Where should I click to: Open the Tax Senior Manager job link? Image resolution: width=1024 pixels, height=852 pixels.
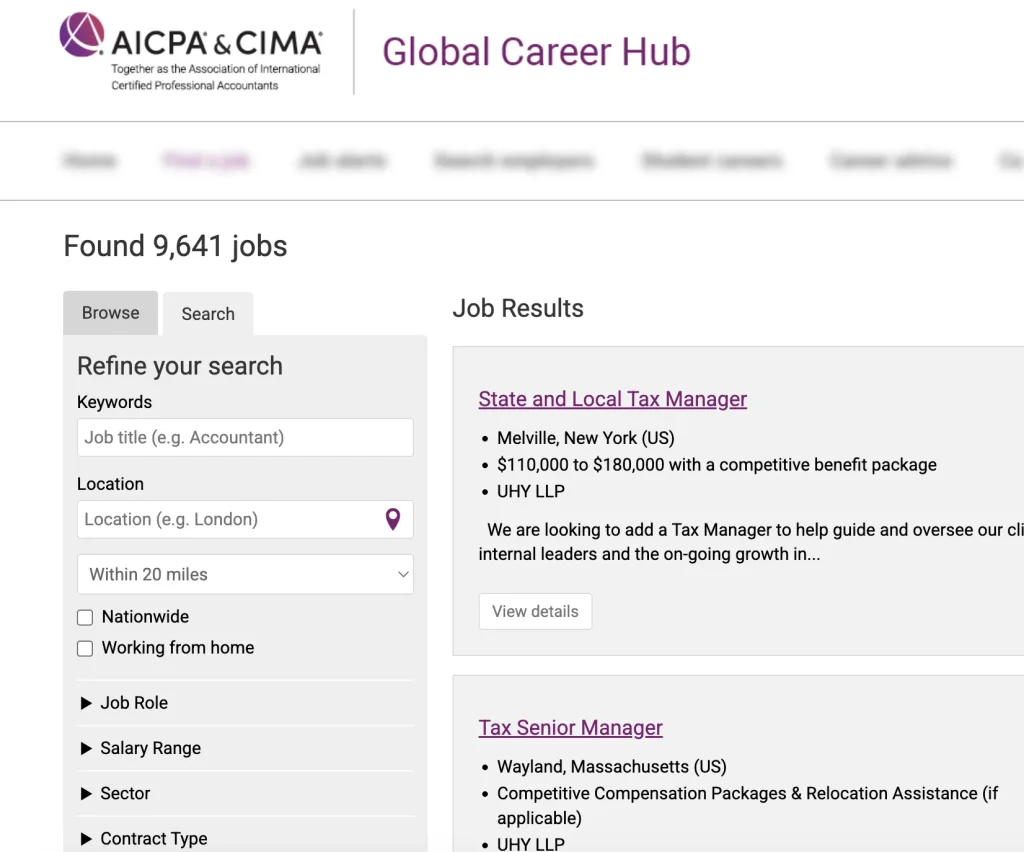click(x=570, y=728)
